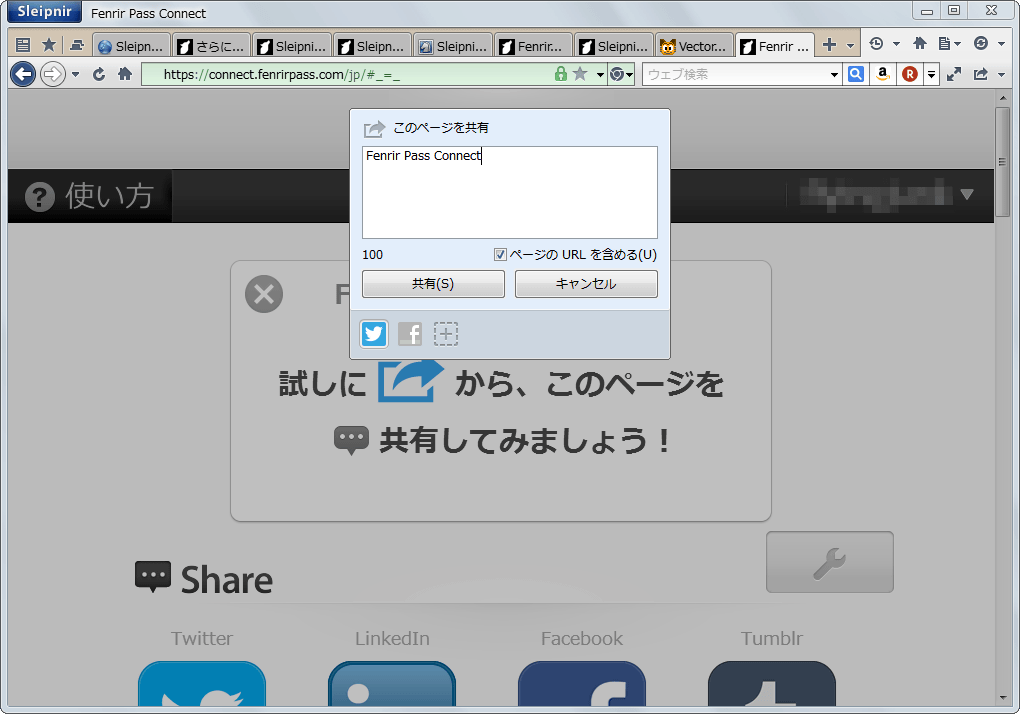Go forward with the grey arrow button
This screenshot has height=714, width=1020.
coord(53,74)
